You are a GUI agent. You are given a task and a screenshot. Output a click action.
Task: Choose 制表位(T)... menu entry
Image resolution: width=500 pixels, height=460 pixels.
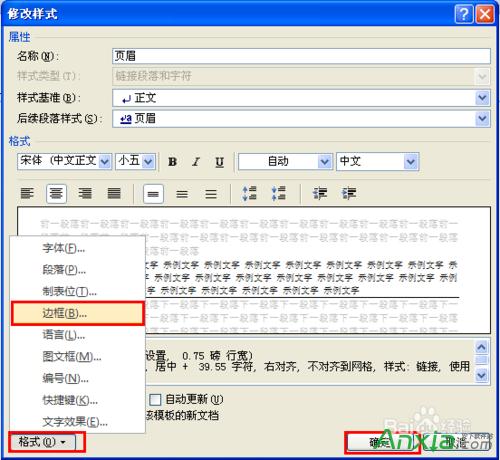77,292
